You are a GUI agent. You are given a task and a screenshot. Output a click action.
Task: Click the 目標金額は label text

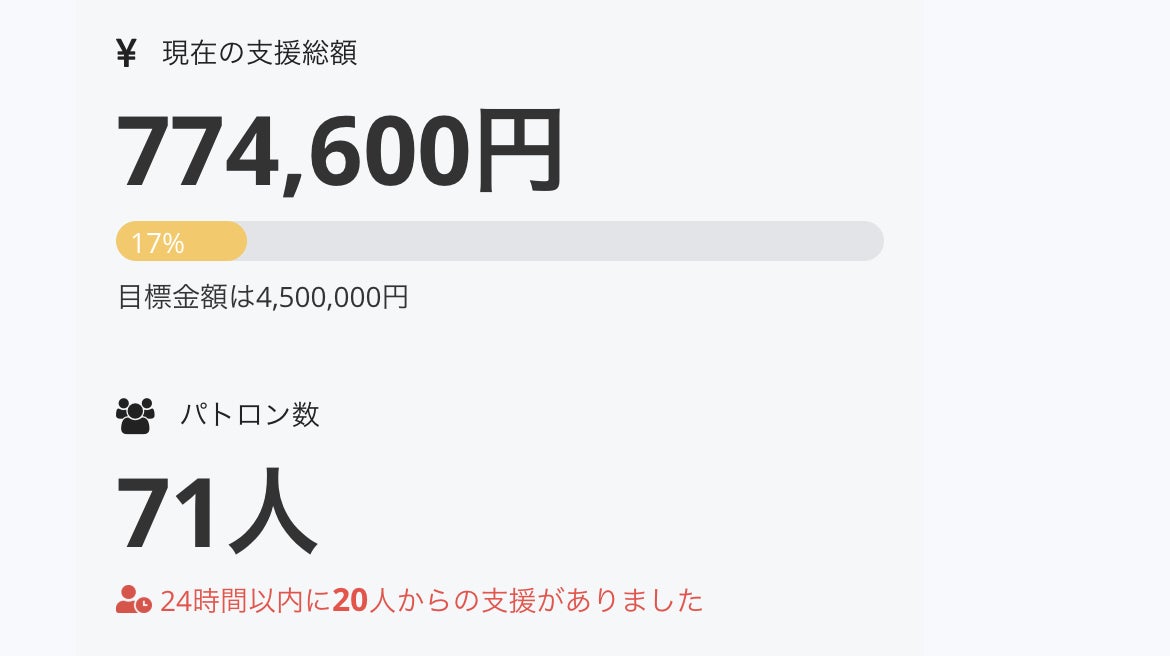pos(186,297)
